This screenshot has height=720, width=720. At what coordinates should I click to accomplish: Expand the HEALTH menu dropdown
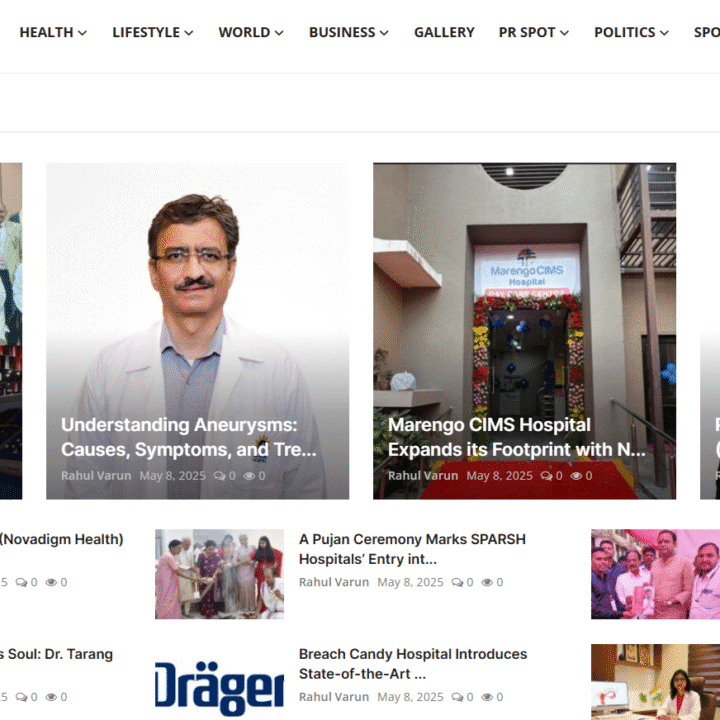[53, 32]
